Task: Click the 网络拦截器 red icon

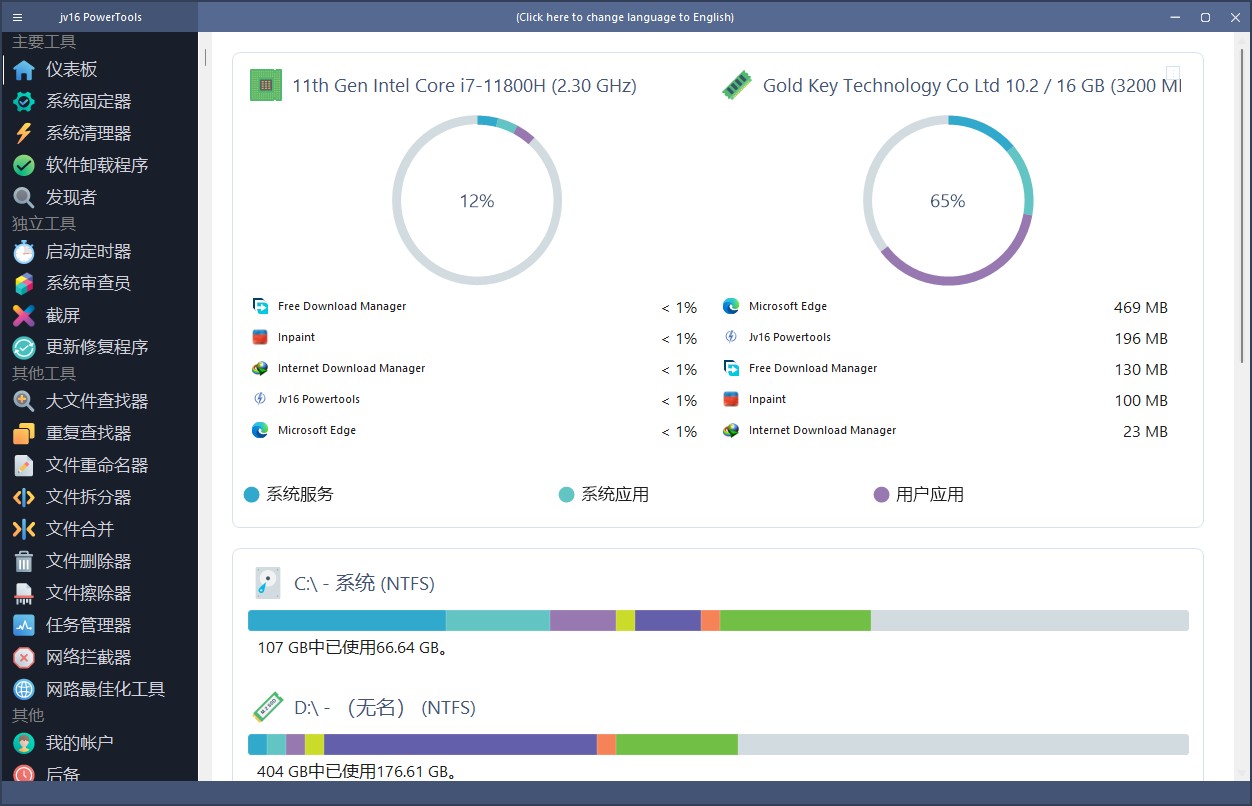Action: [x=24, y=658]
